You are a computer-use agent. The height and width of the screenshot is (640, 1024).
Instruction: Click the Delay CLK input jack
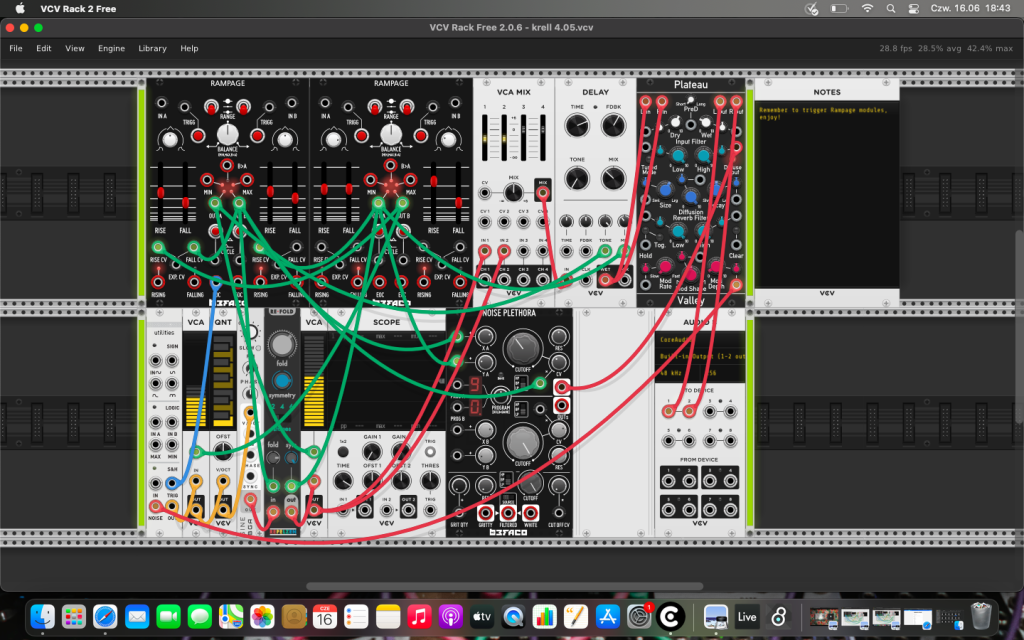(586, 280)
